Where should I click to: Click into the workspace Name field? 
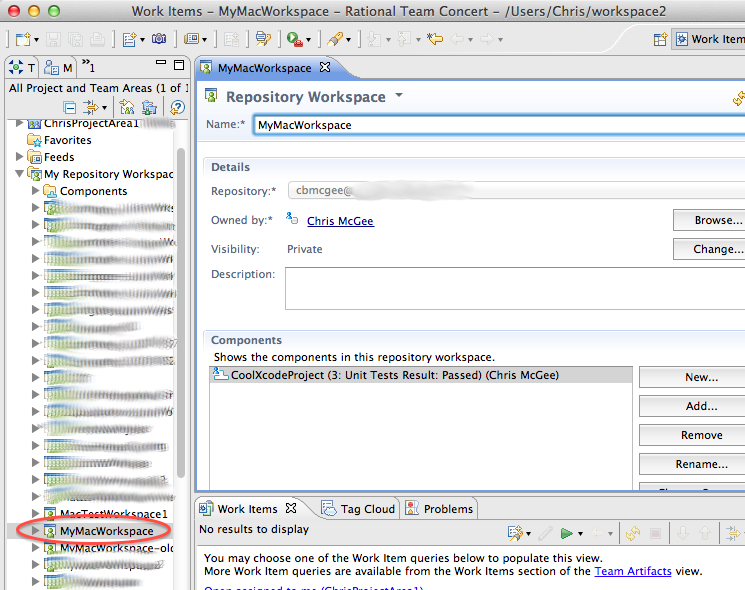pyautogui.click(x=499, y=125)
